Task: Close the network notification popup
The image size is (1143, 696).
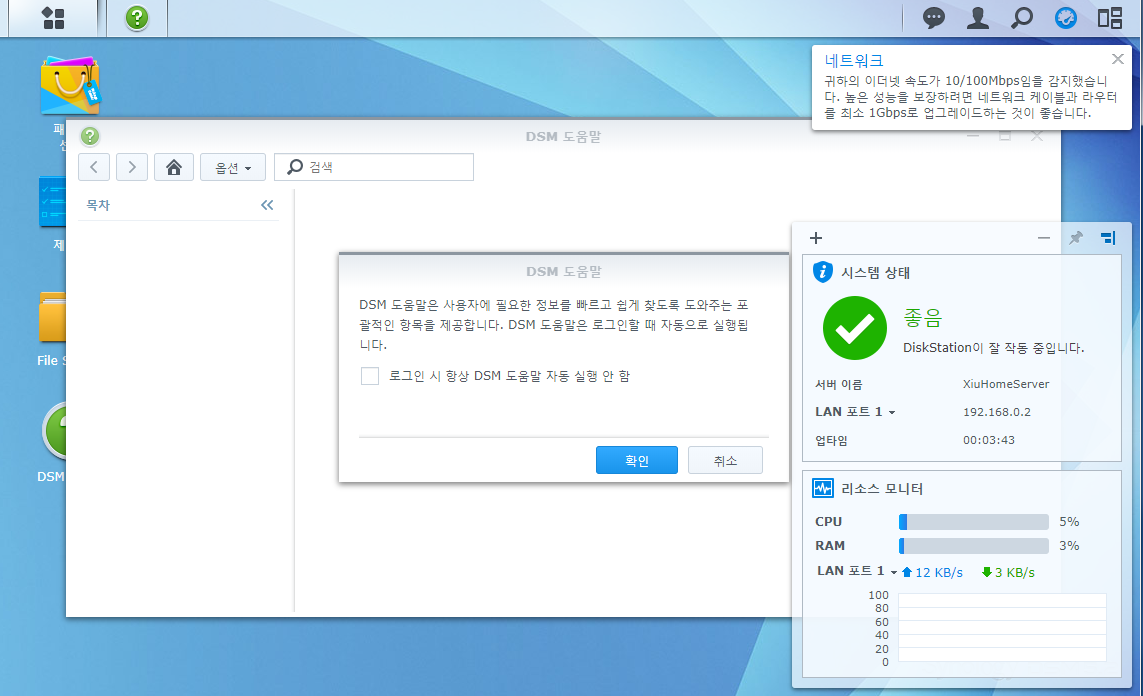Action: pyautogui.click(x=1117, y=59)
